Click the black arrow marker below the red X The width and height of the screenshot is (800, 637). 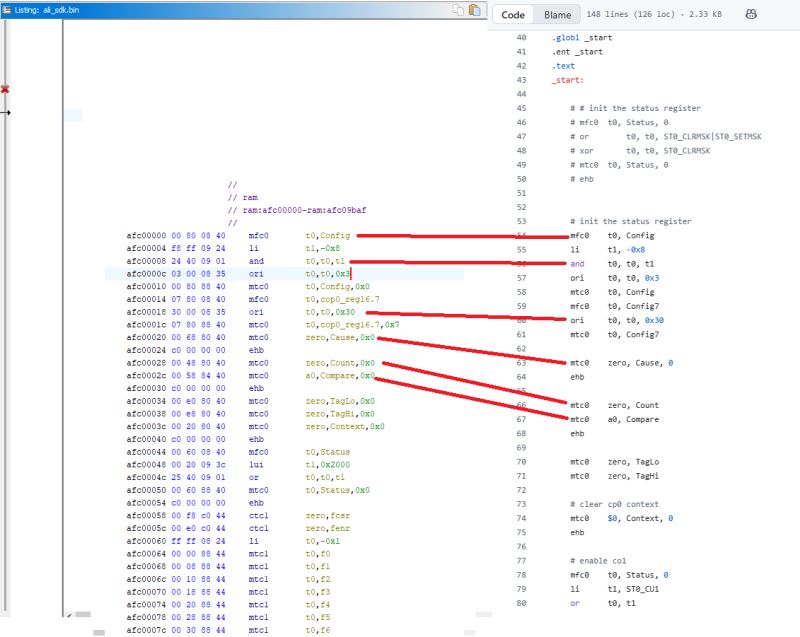[x=4, y=113]
